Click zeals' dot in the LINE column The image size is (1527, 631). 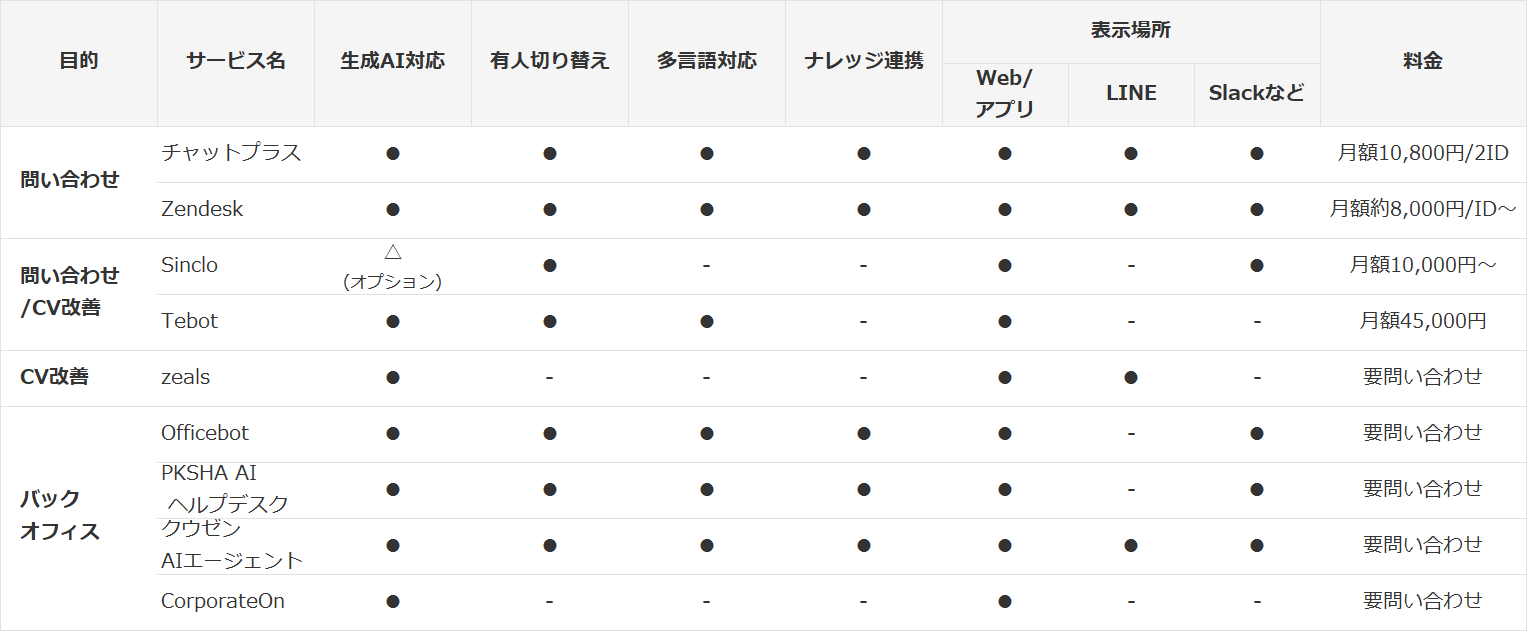pos(1131,378)
